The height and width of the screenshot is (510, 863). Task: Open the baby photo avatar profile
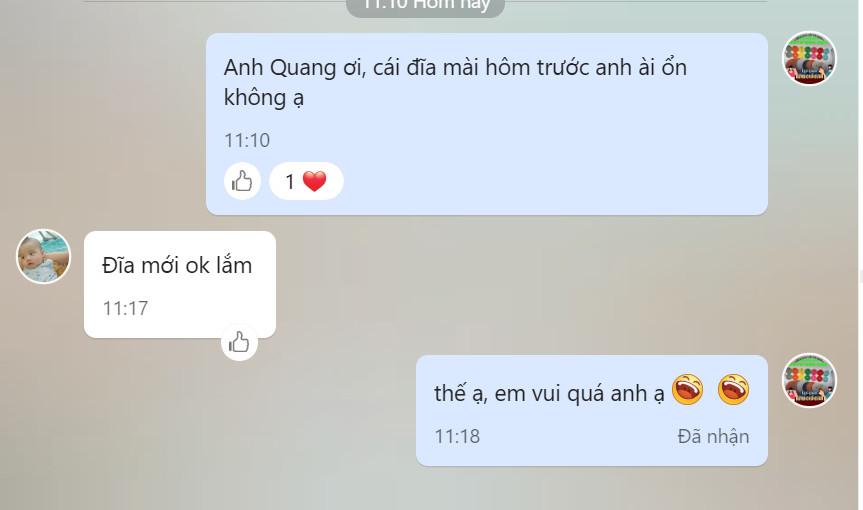(43, 256)
